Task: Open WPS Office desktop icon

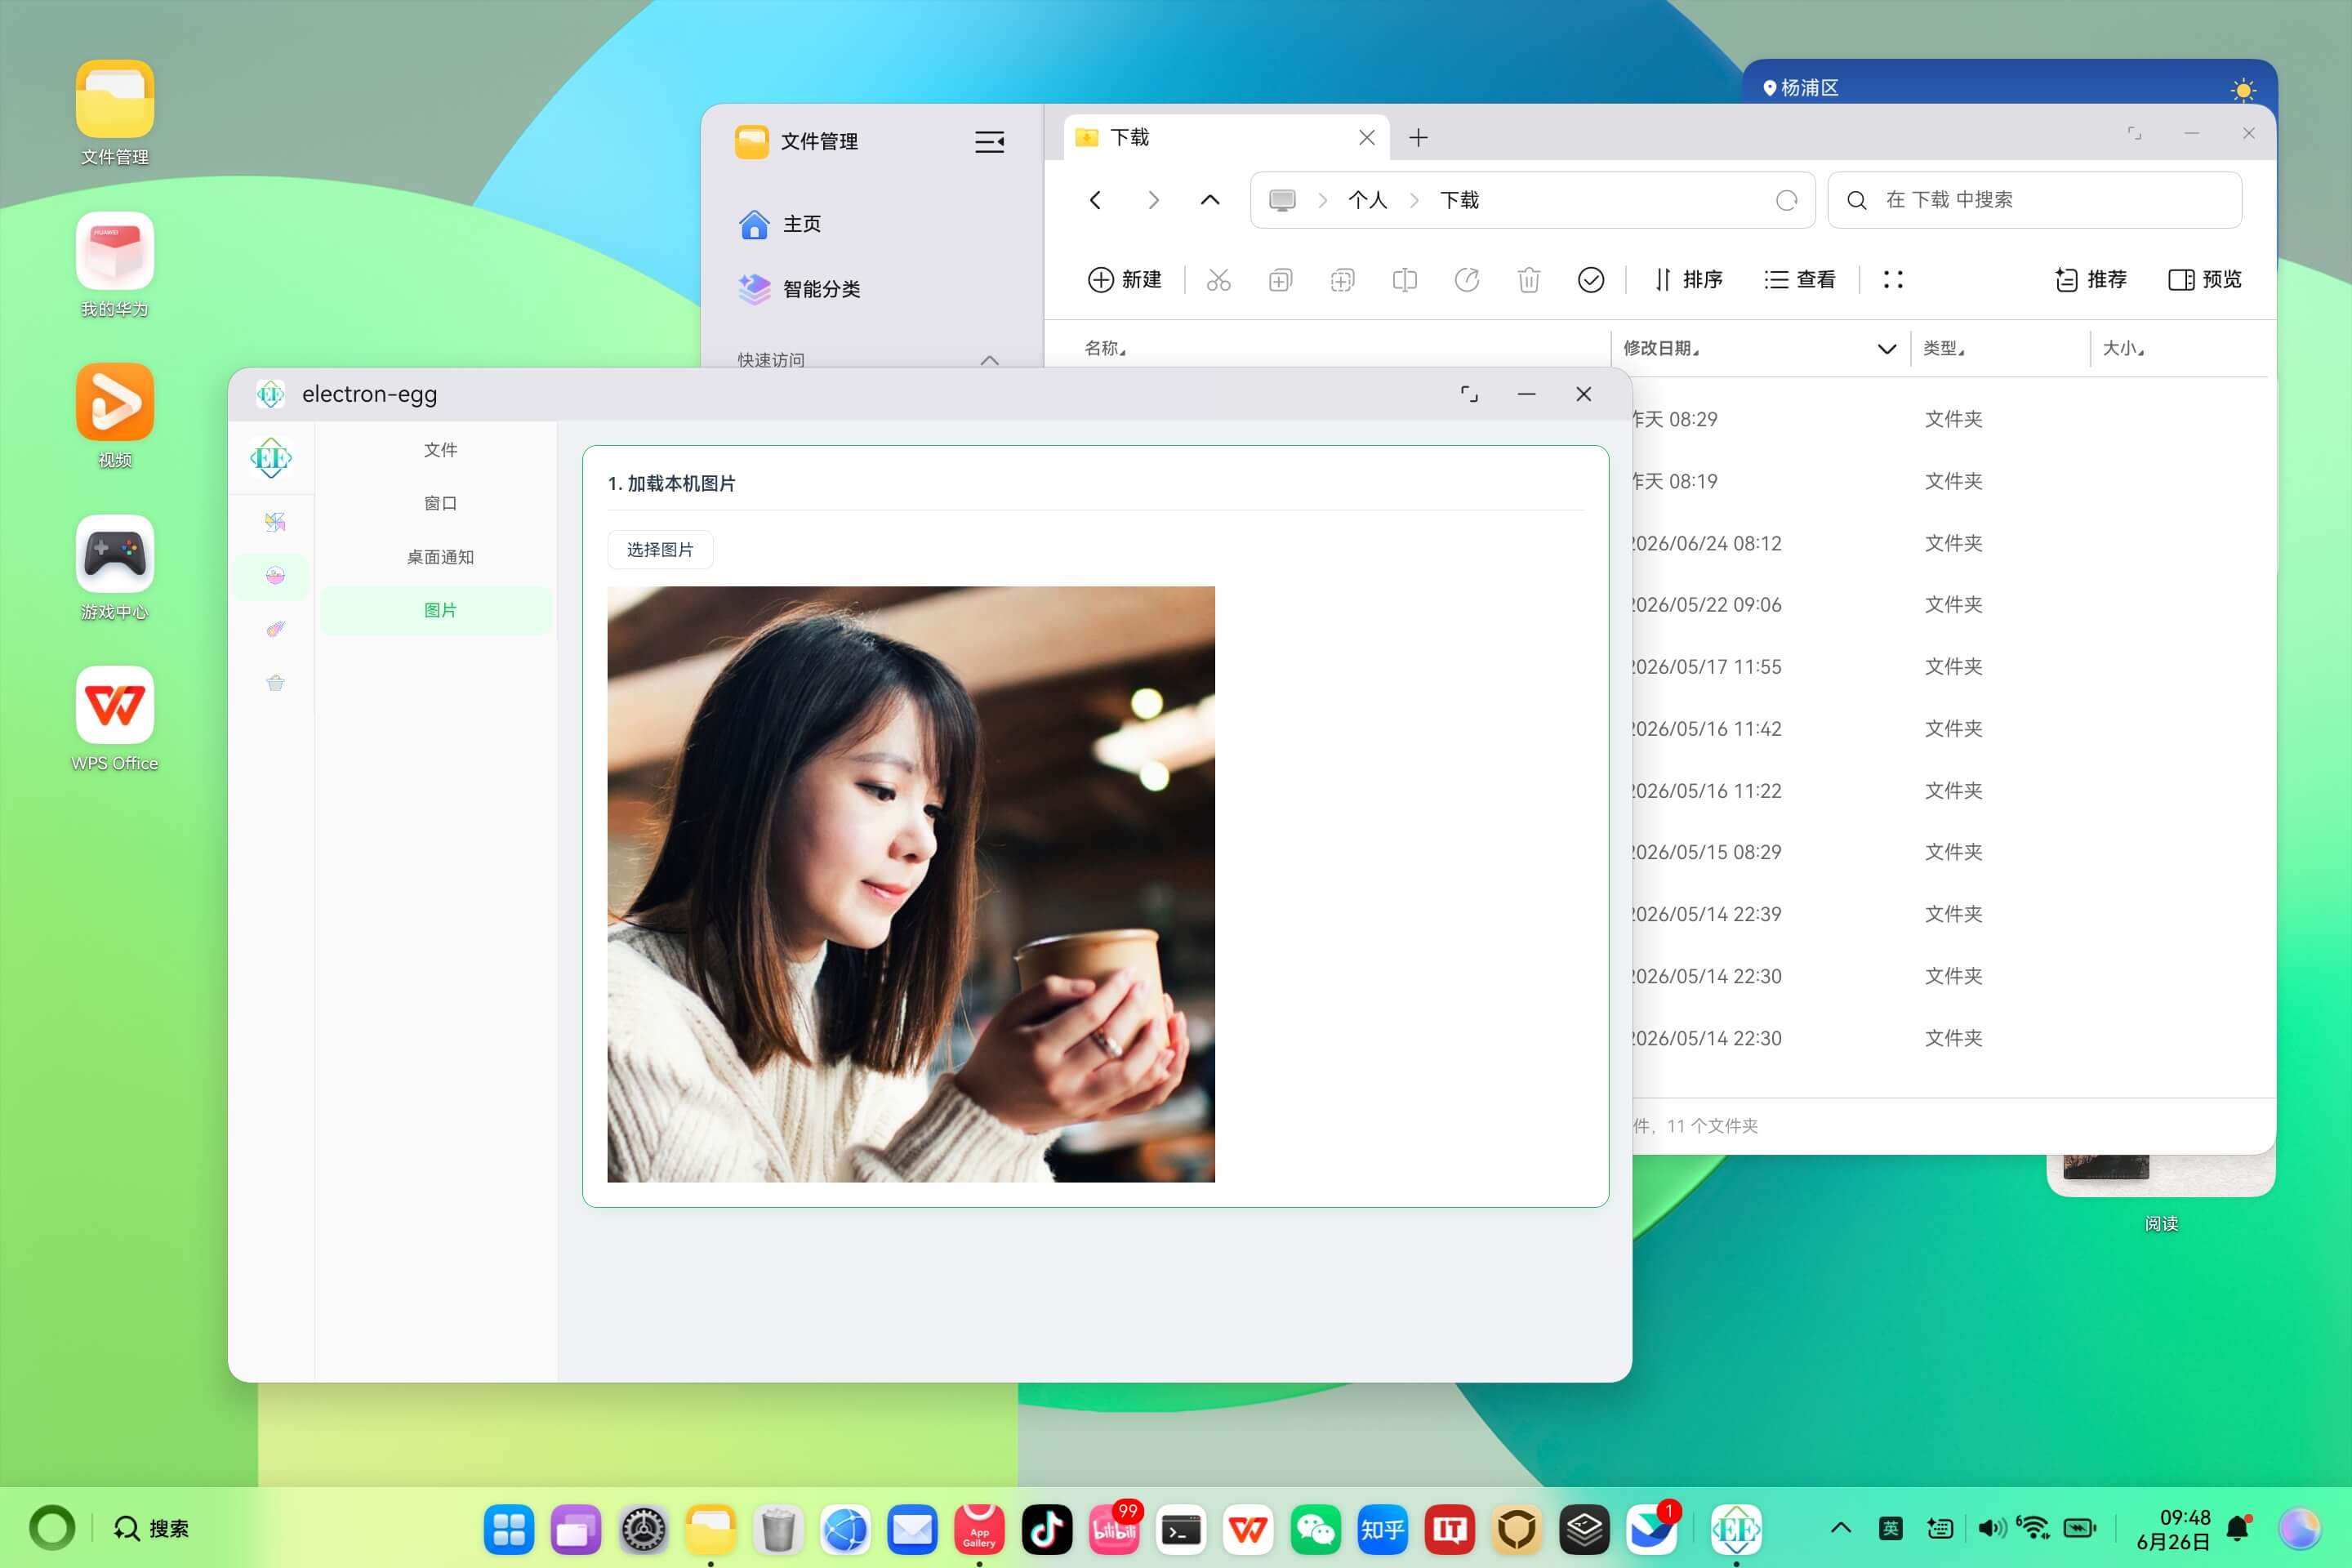Action: (114, 719)
